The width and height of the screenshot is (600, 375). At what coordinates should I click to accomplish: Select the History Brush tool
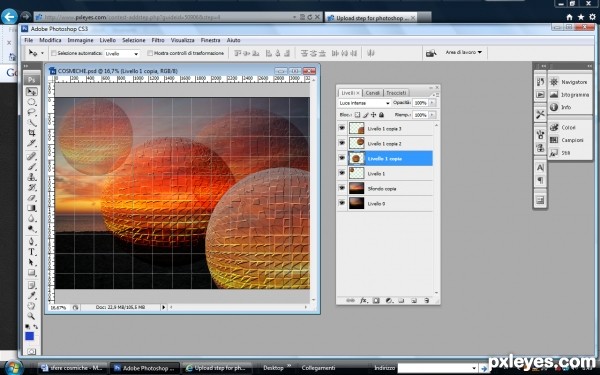[31, 188]
